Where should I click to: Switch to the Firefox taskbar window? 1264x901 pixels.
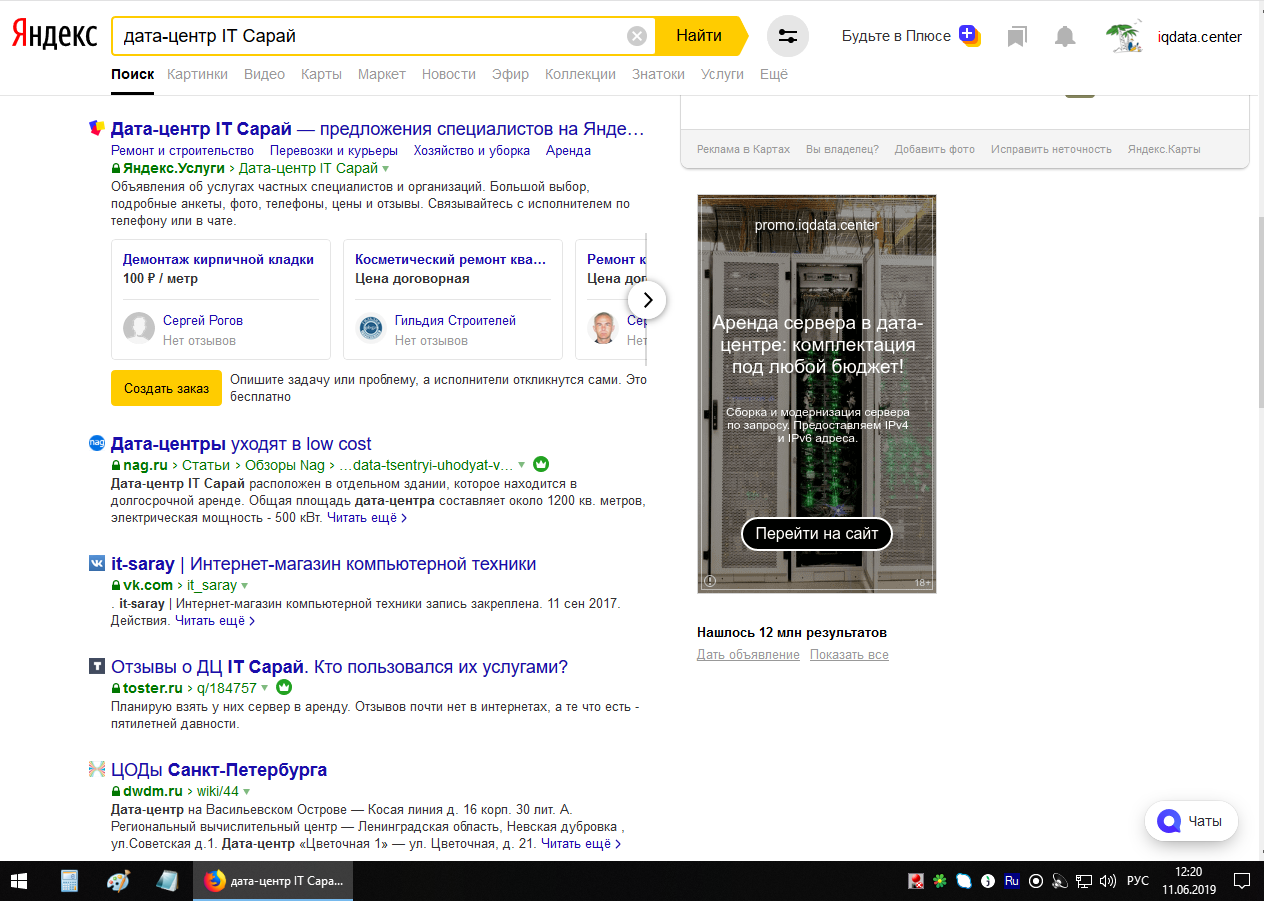point(273,881)
